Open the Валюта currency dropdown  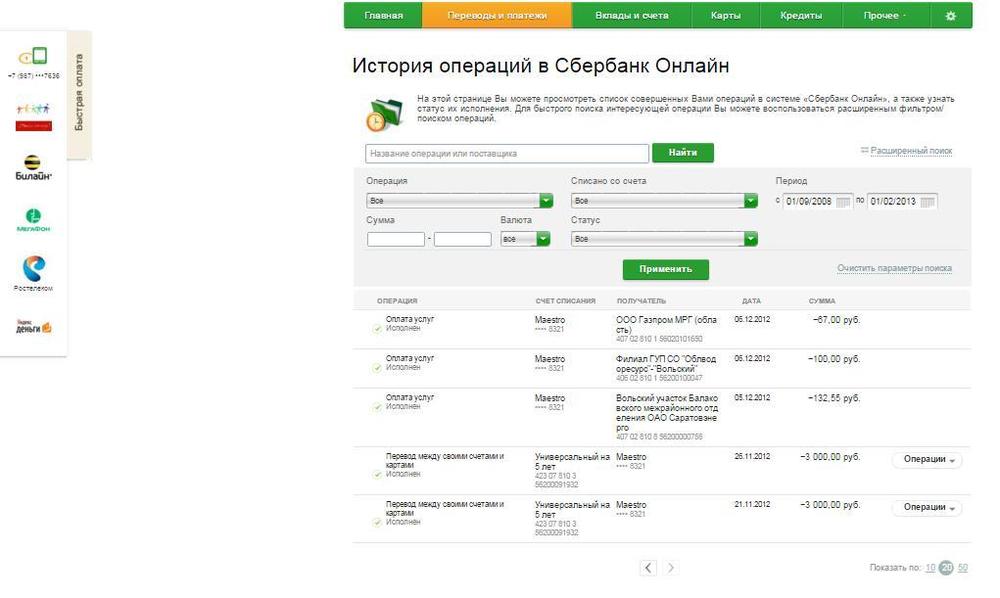[x=543, y=239]
